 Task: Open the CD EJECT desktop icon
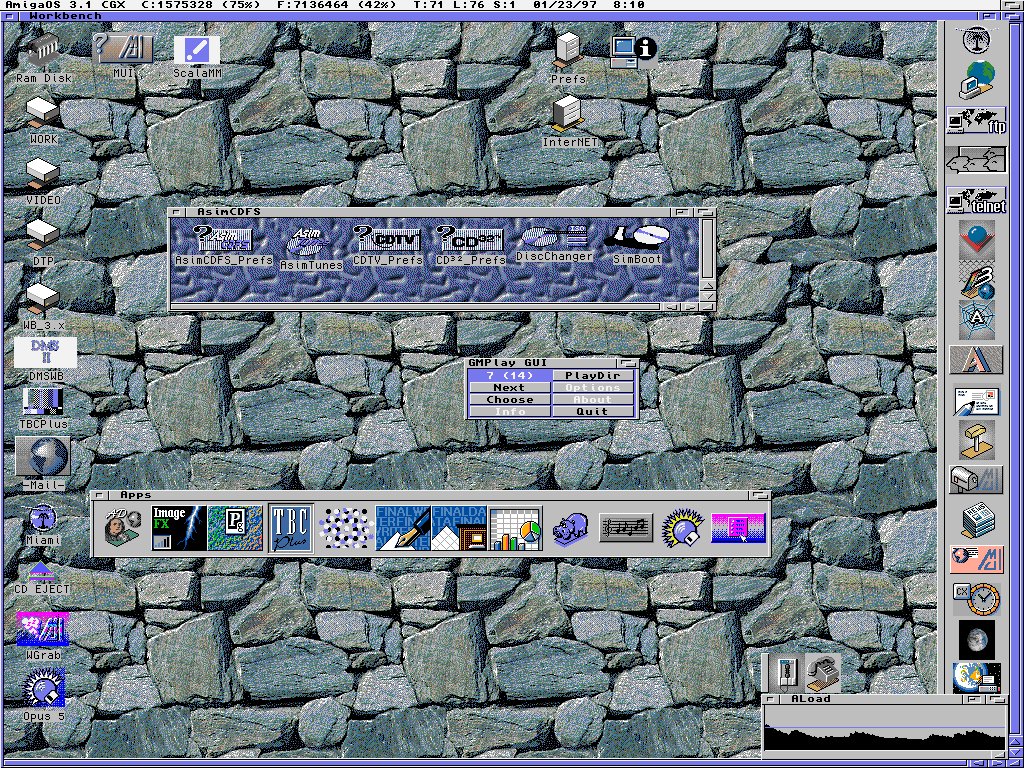(41, 573)
